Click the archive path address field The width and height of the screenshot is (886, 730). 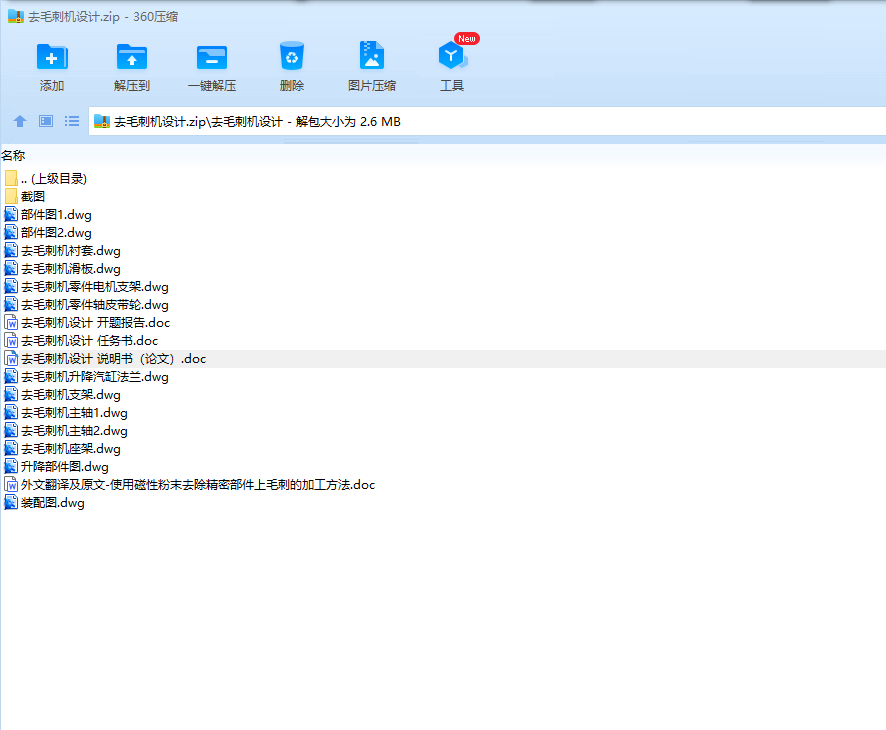tap(487, 121)
